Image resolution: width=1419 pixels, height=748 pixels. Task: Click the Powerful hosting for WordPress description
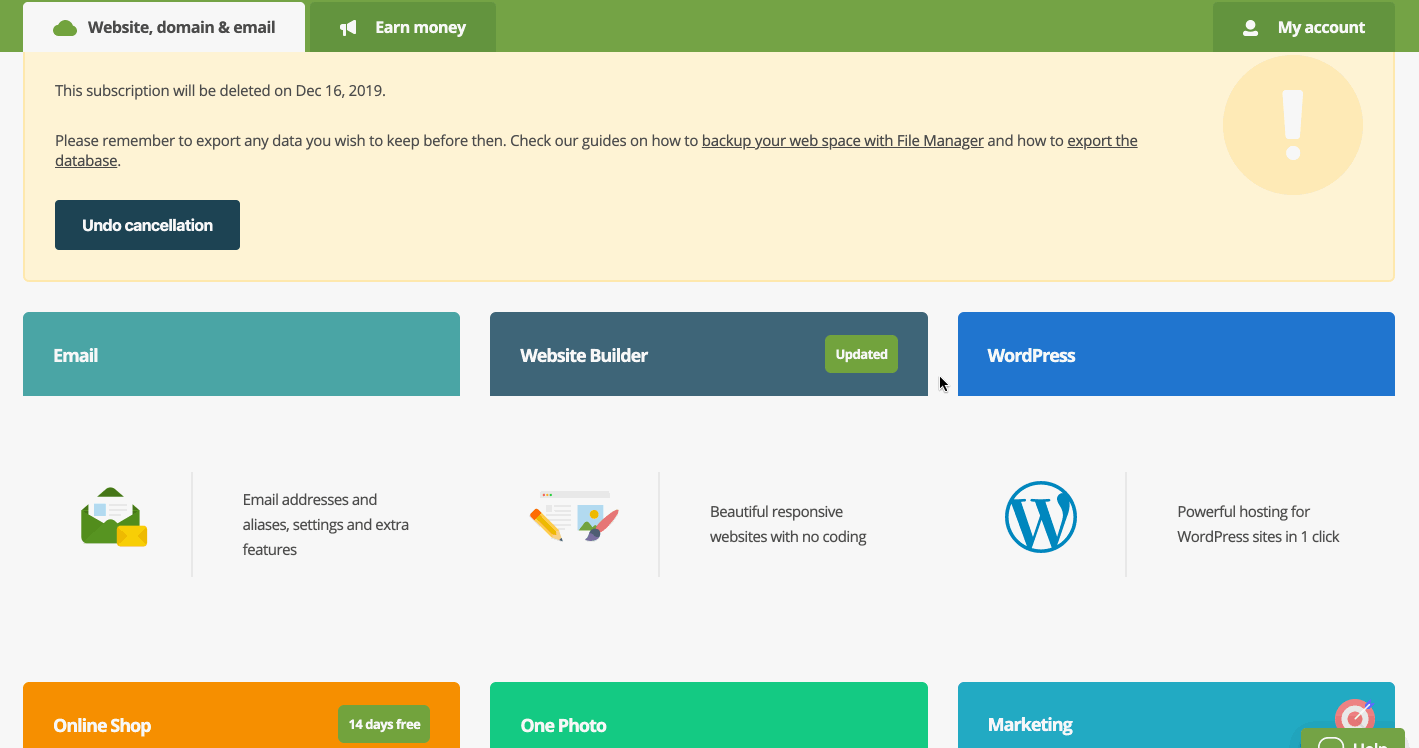[x=1258, y=525]
